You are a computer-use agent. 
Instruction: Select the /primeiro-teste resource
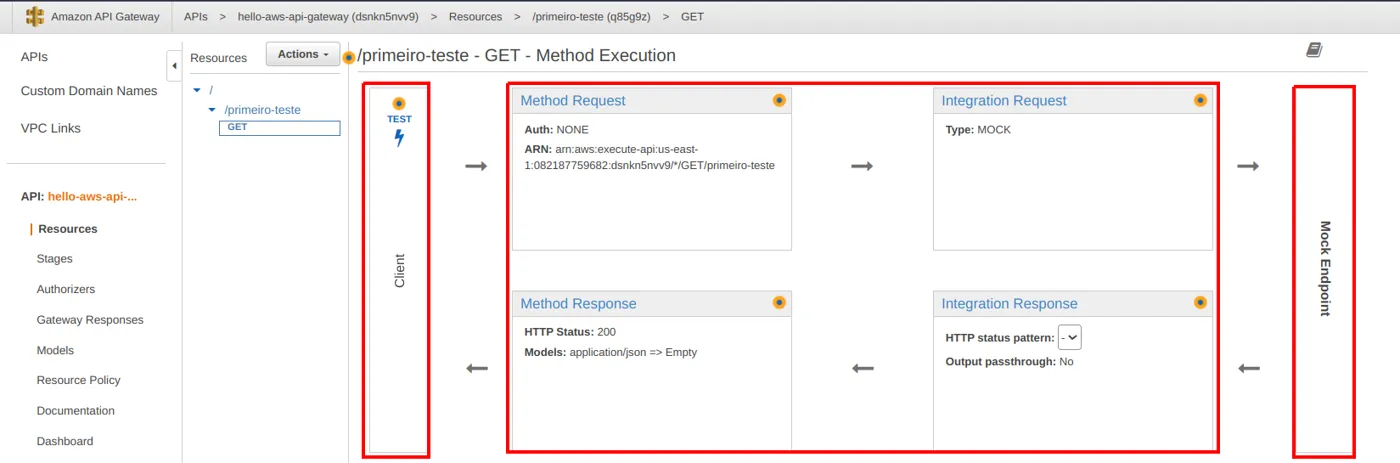262,110
